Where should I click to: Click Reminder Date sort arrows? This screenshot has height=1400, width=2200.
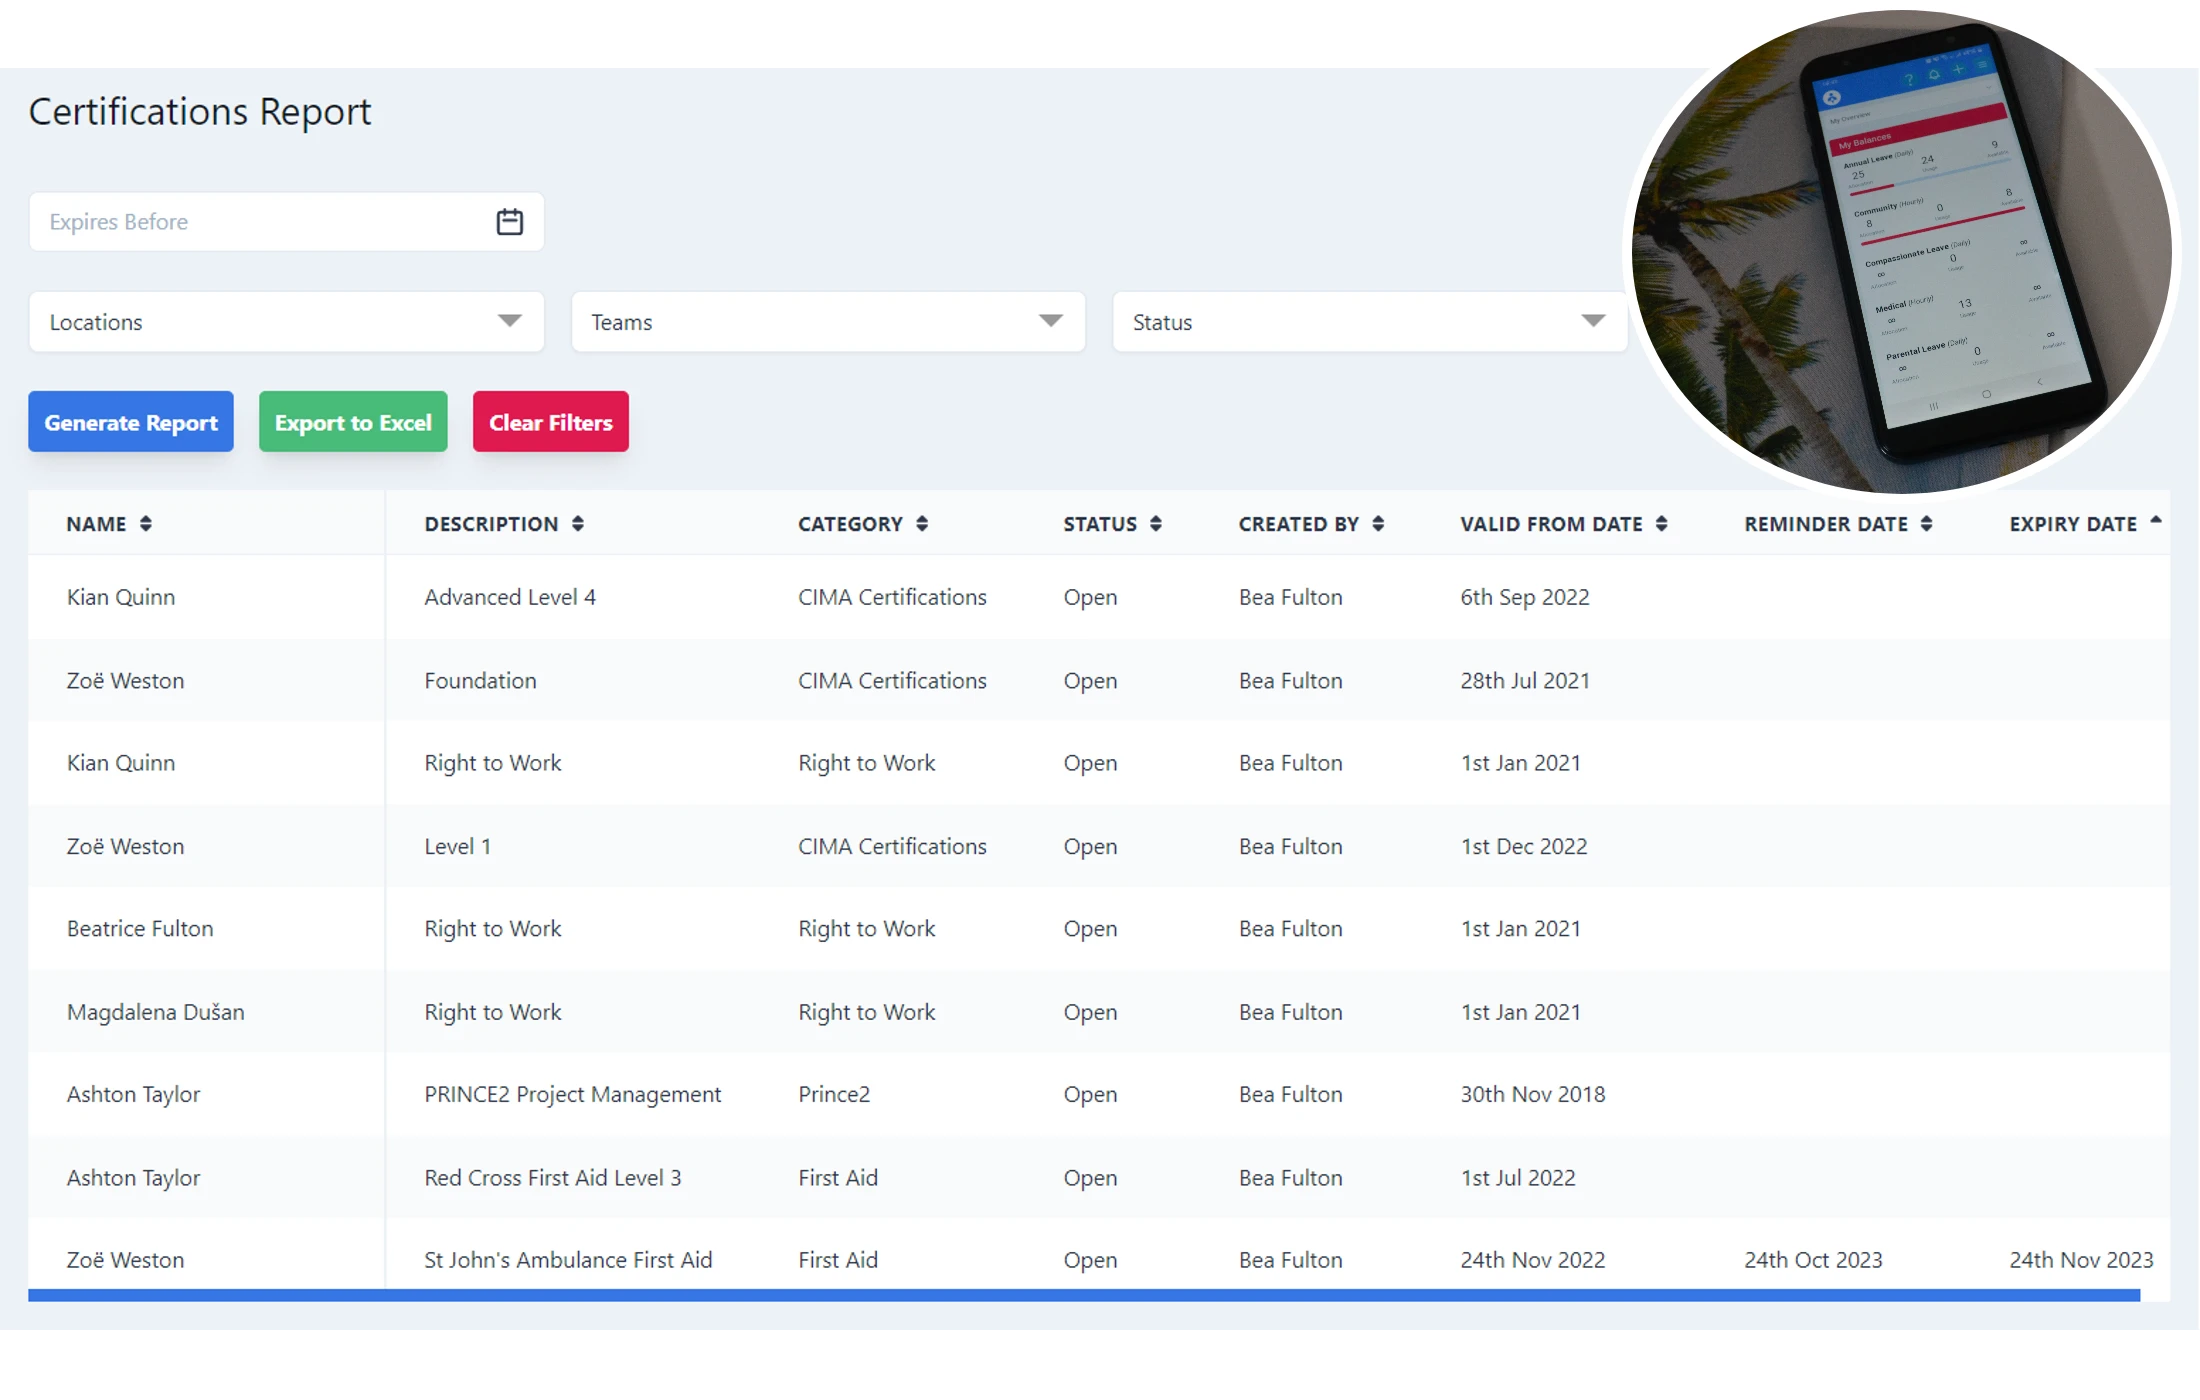point(1926,524)
